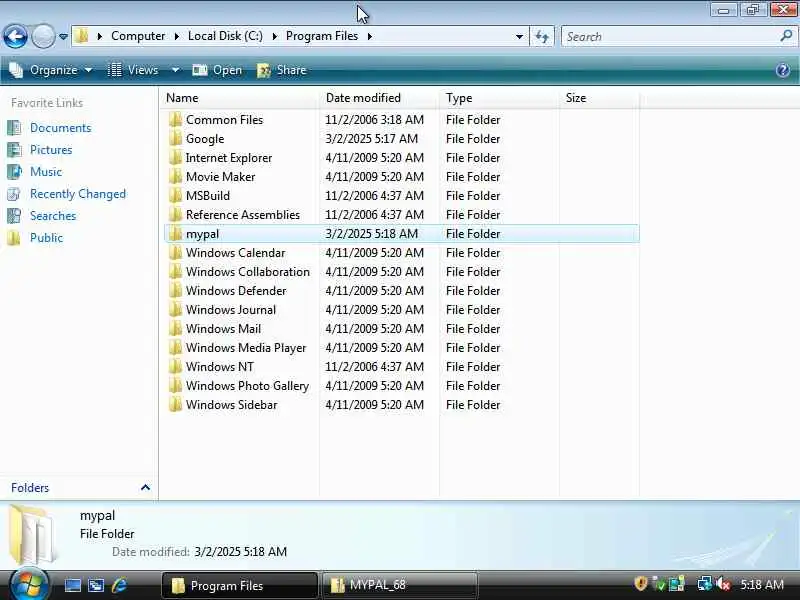Switch to MYPAL_68 taskbar button

tap(400, 585)
